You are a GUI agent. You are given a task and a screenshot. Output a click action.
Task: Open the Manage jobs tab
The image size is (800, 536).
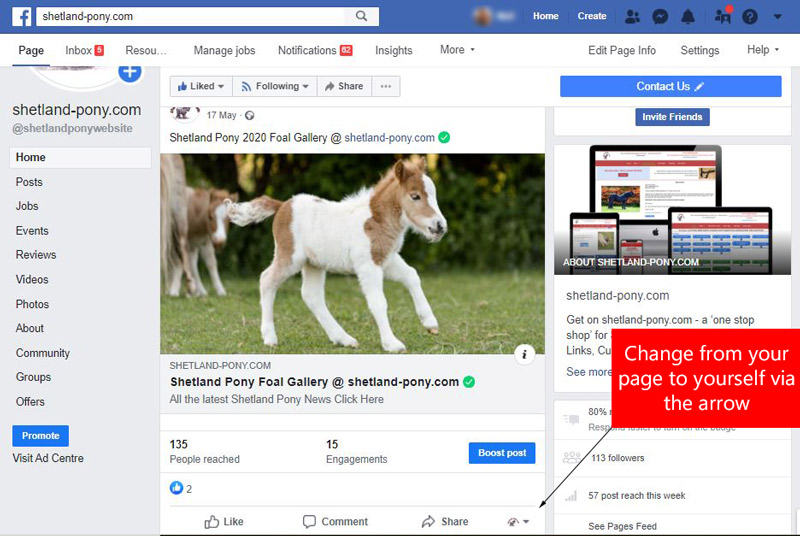pyautogui.click(x=224, y=50)
